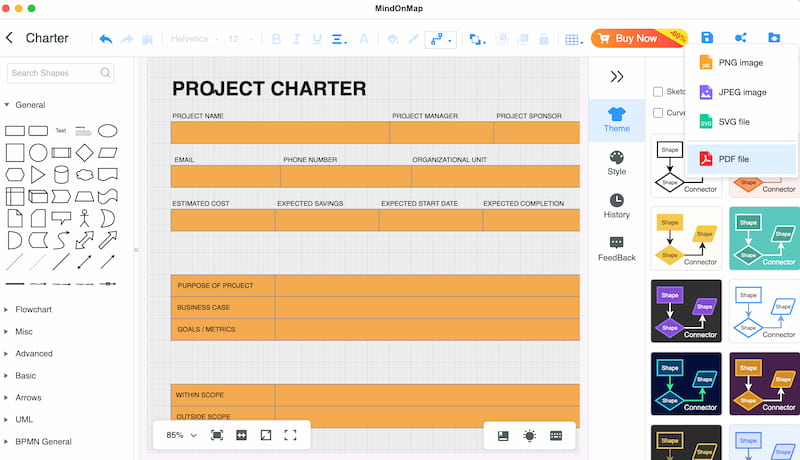Click the keyboard shortcuts icon
The height and width of the screenshot is (460, 800).
[556, 436]
